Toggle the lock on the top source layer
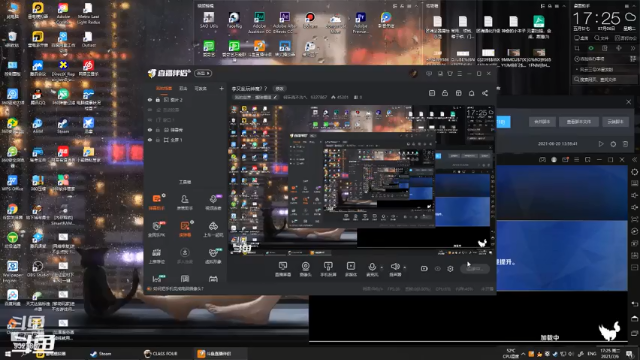This screenshot has width=640, height=360. click(x=158, y=100)
